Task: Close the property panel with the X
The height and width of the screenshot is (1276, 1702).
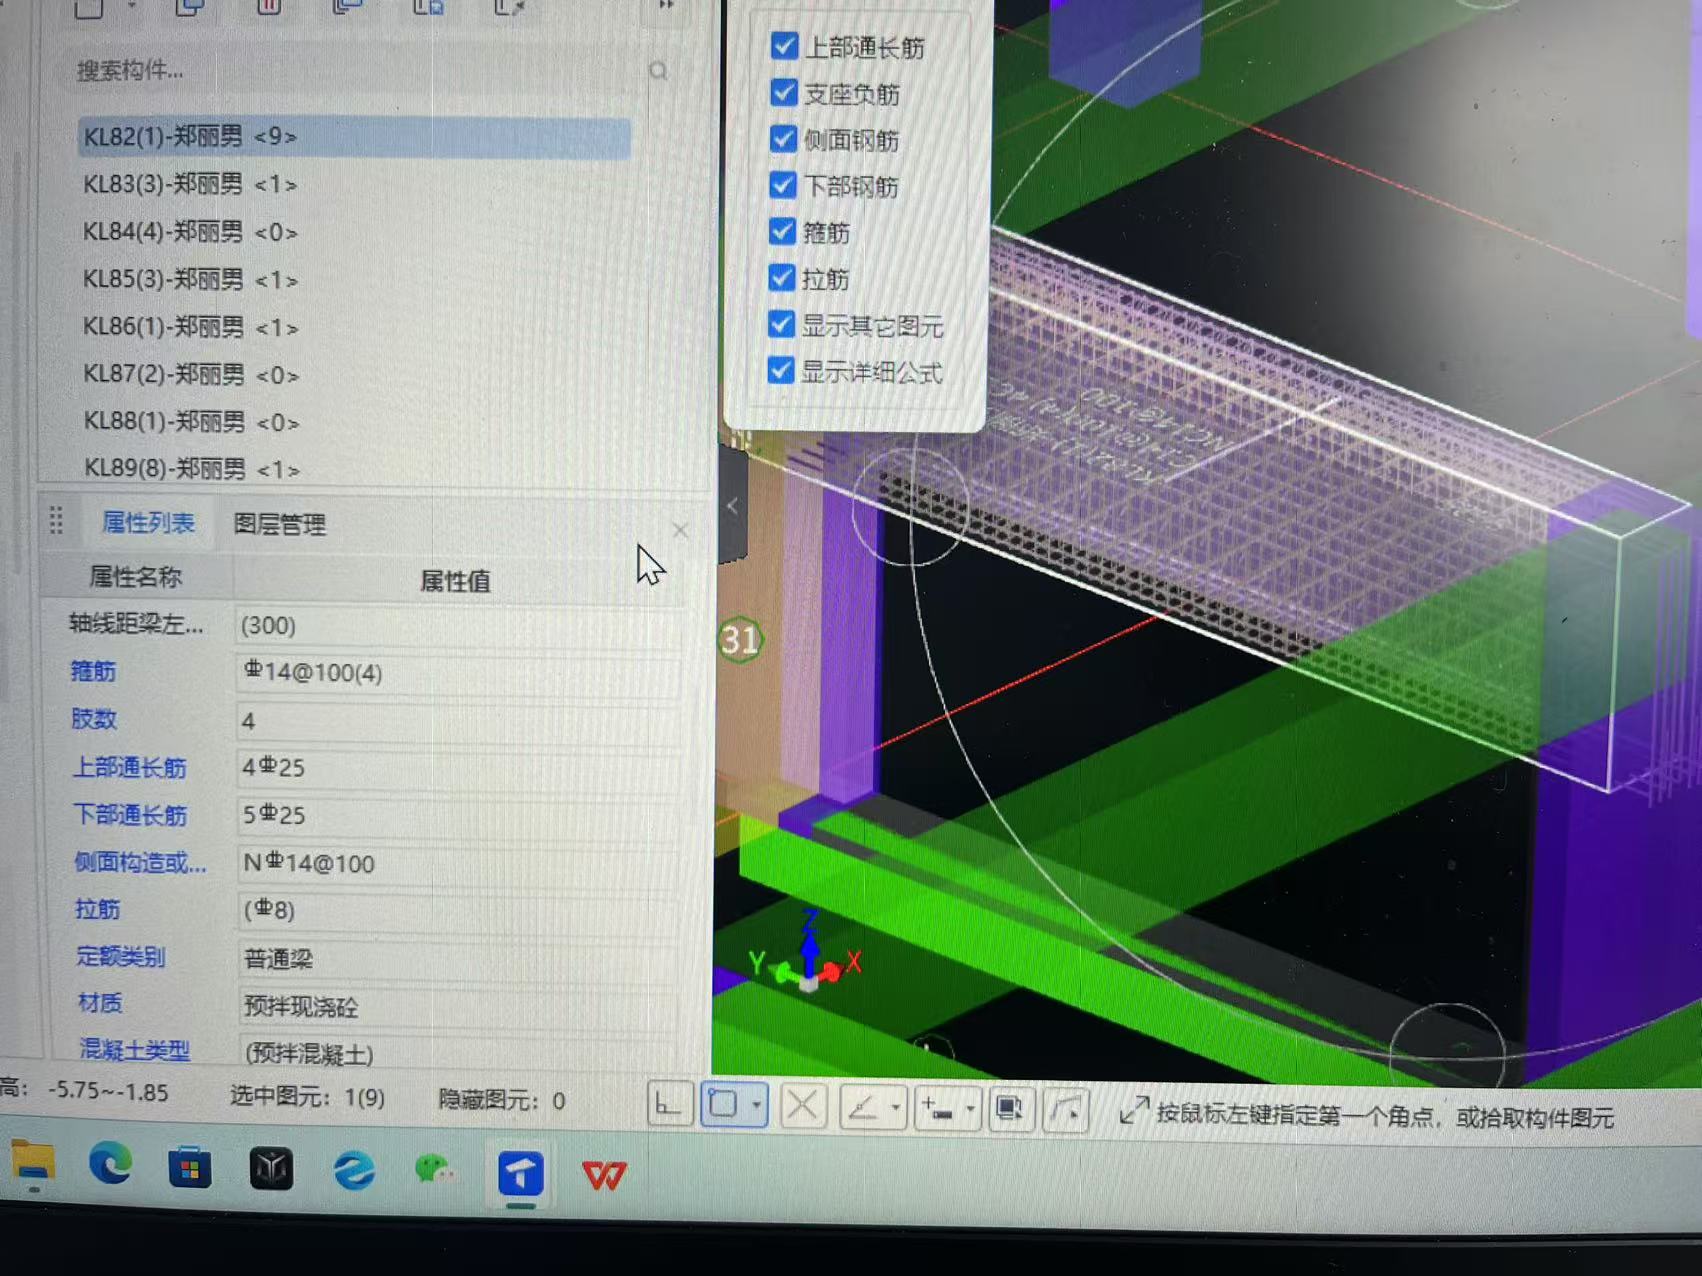Action: pos(680,530)
